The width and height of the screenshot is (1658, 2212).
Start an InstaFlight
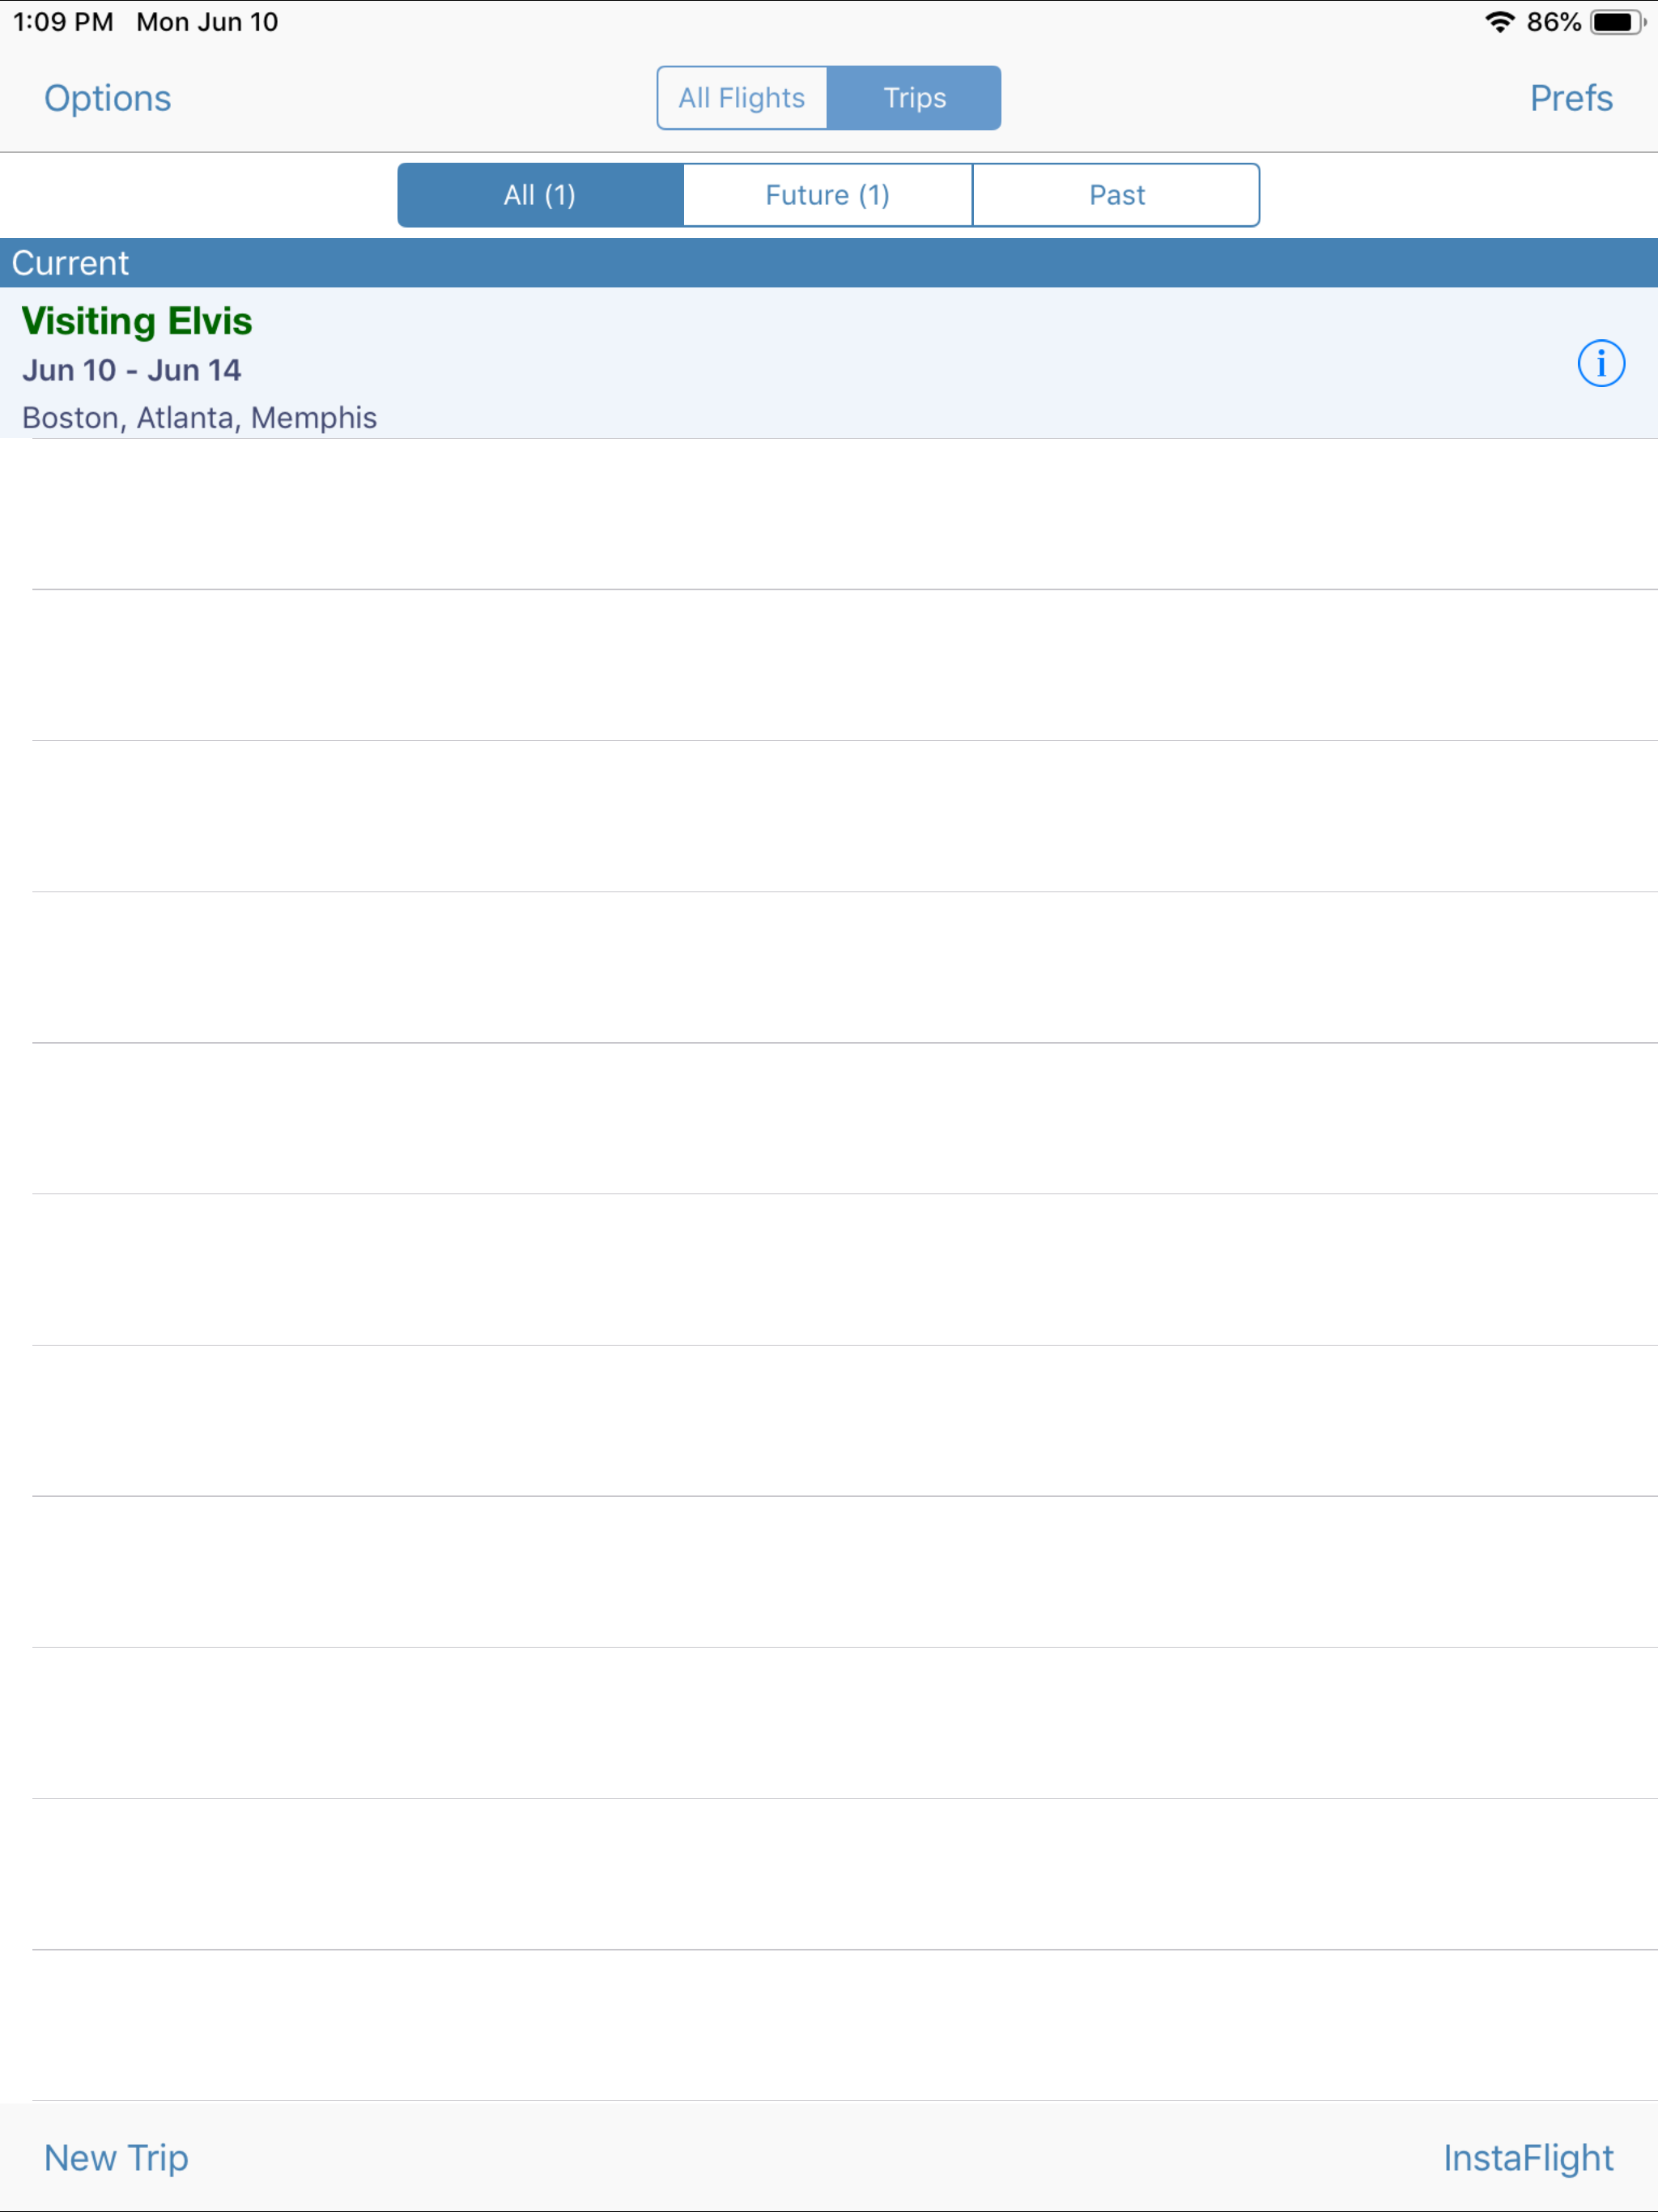click(1527, 2158)
